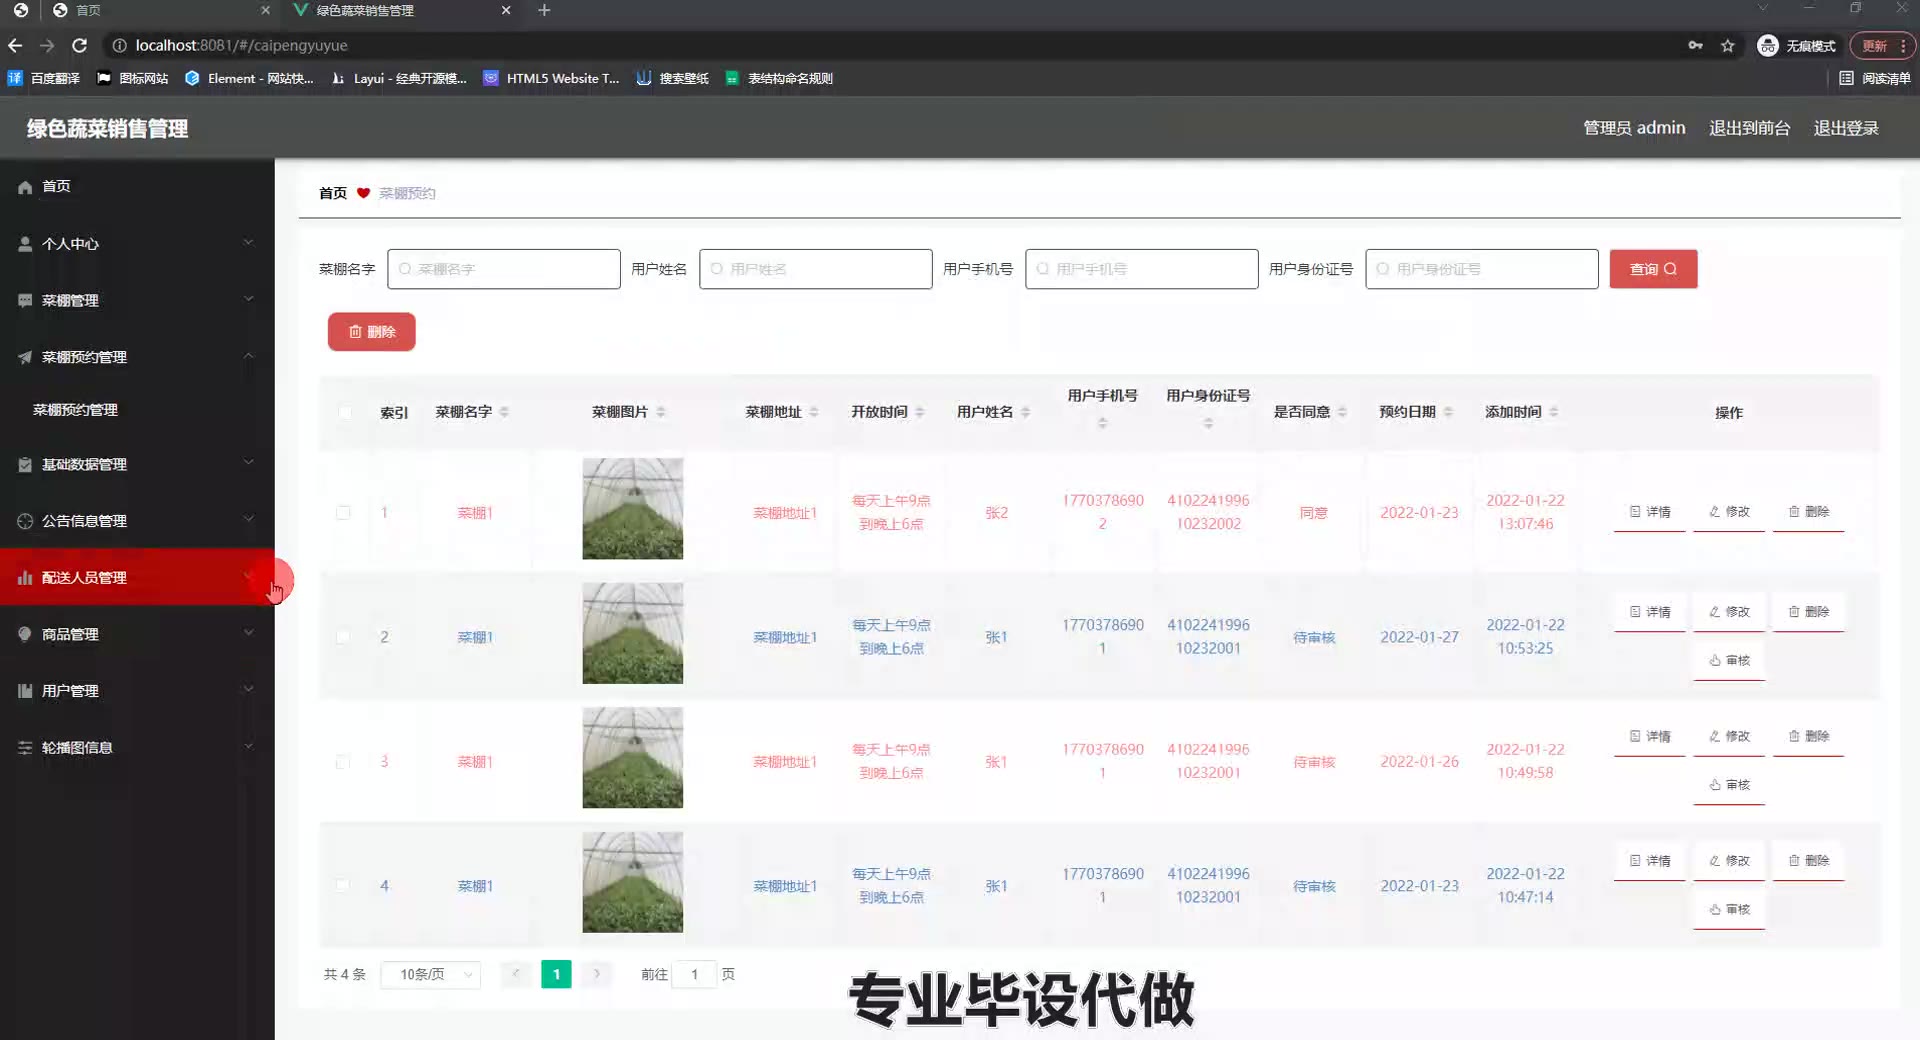Open the password key icon in address bar
The image size is (1920, 1040).
[x=1695, y=46]
